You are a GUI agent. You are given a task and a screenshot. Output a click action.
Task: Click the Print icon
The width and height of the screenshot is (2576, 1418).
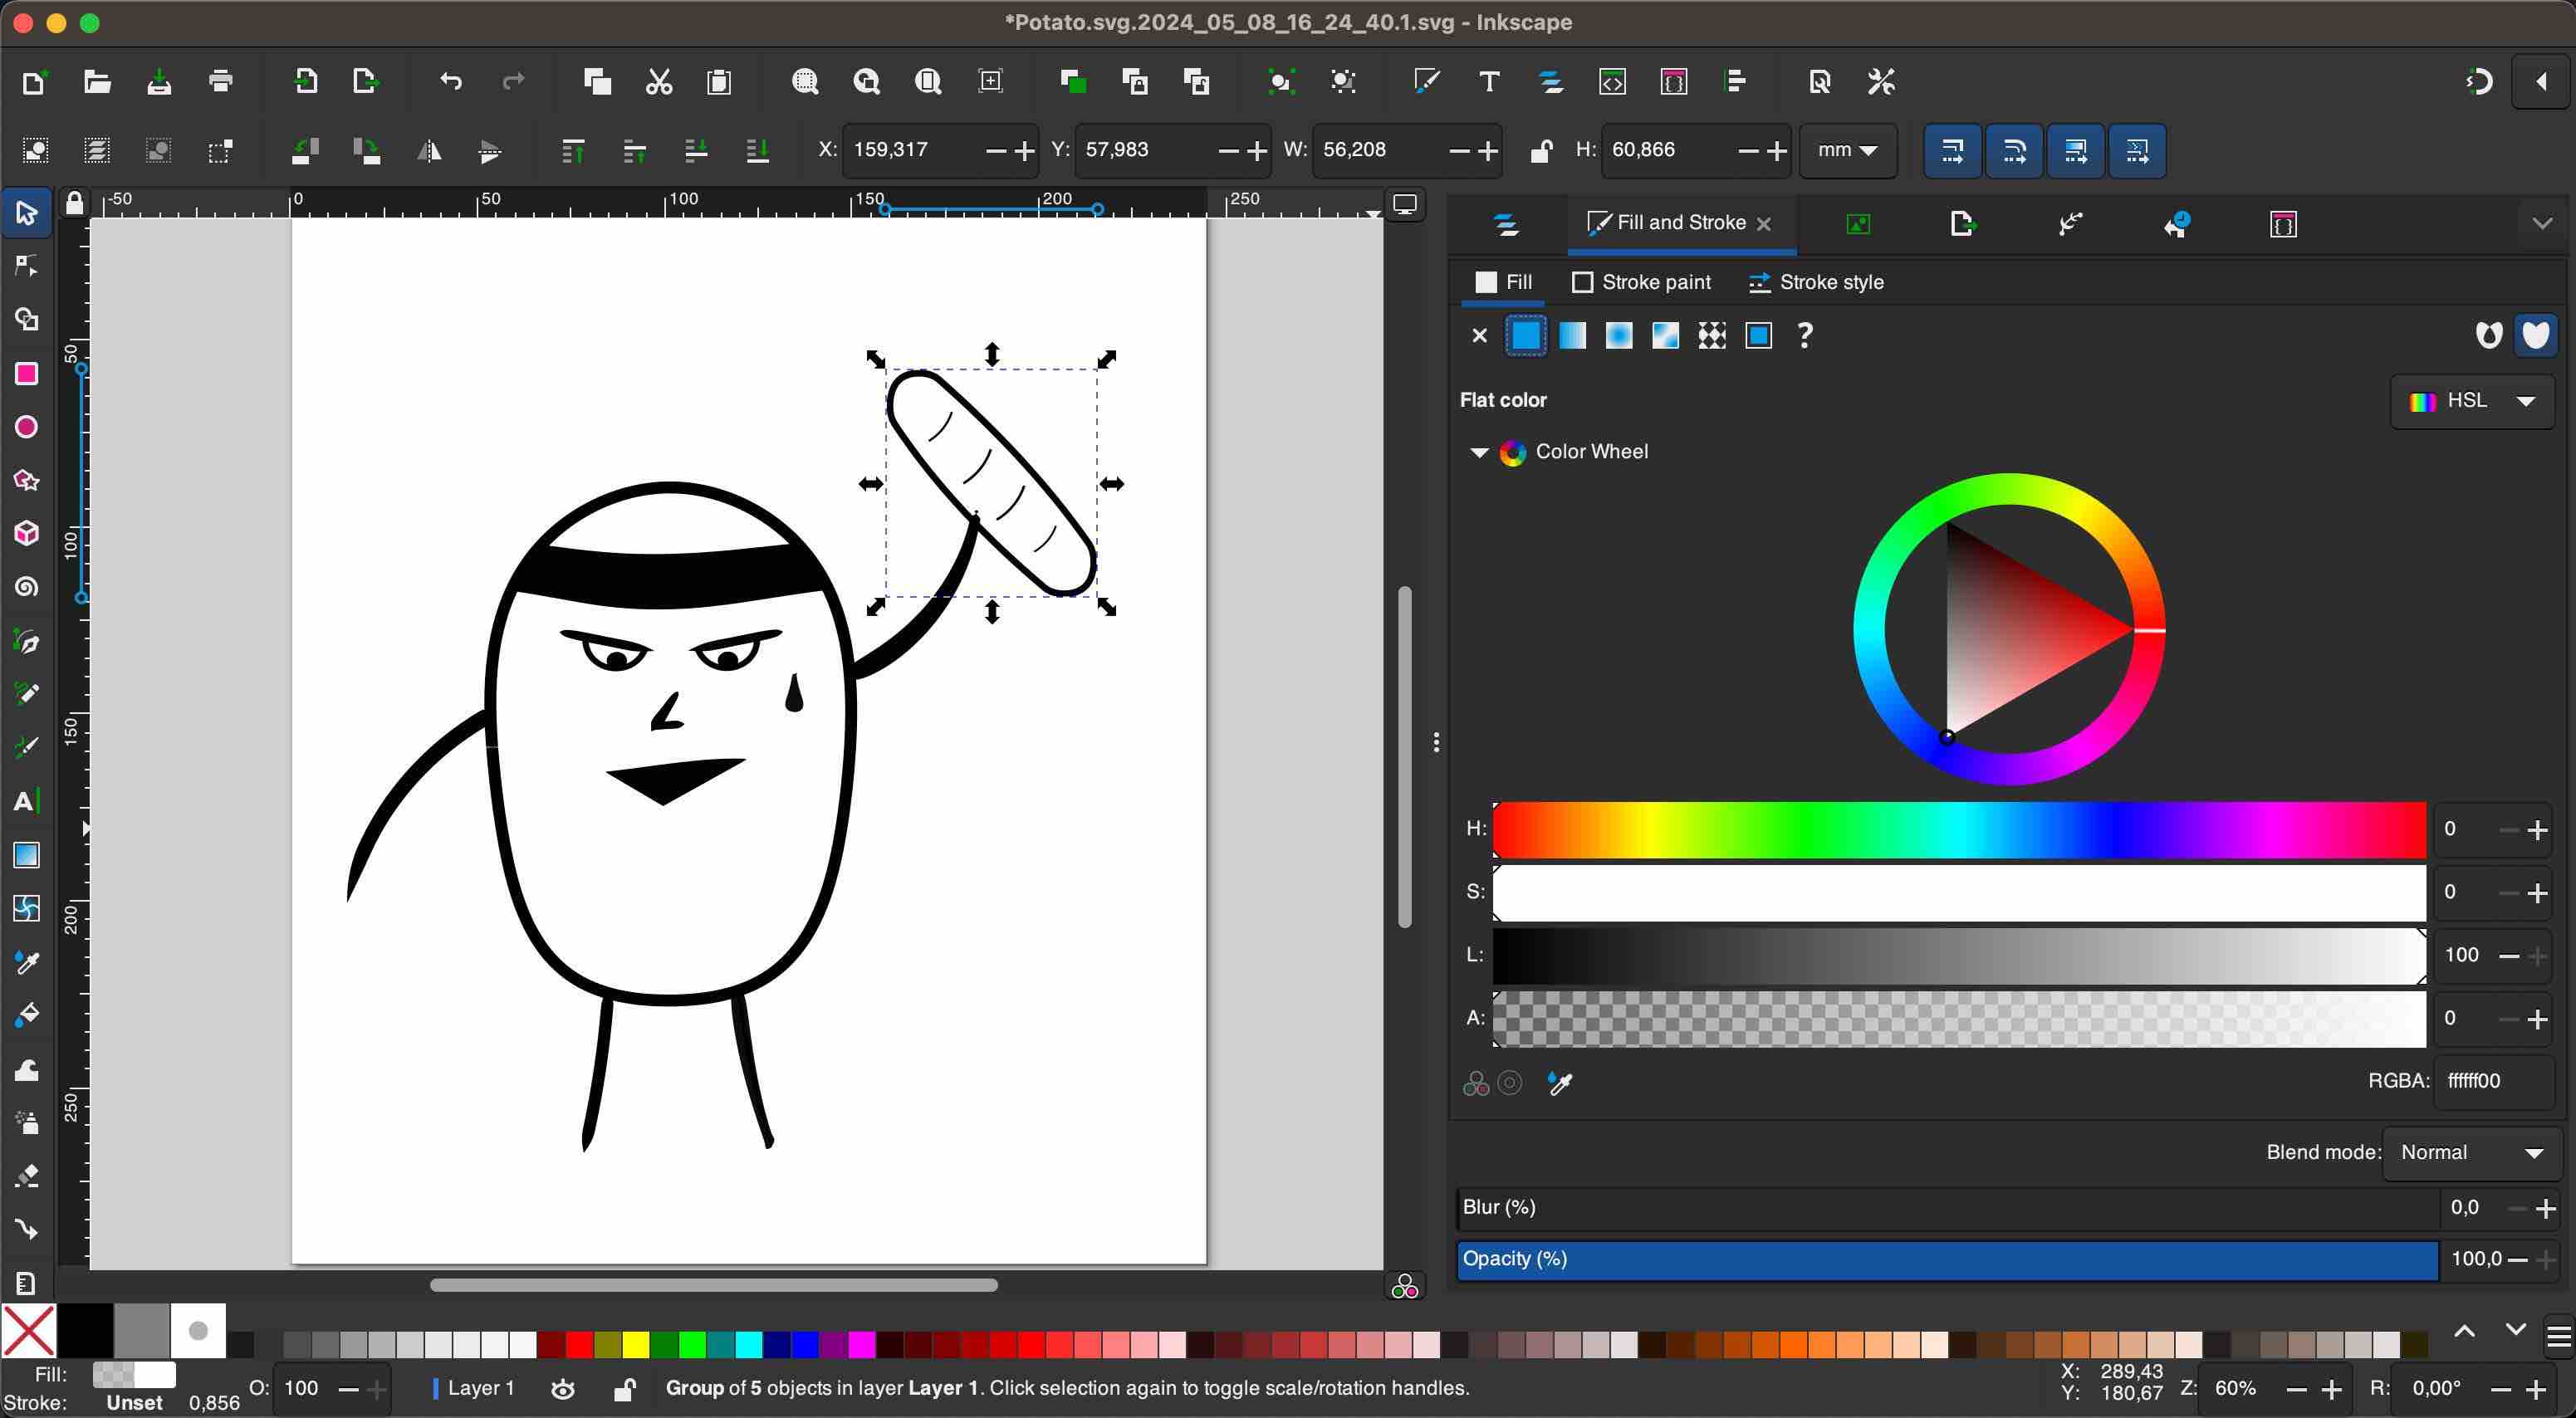tap(221, 82)
